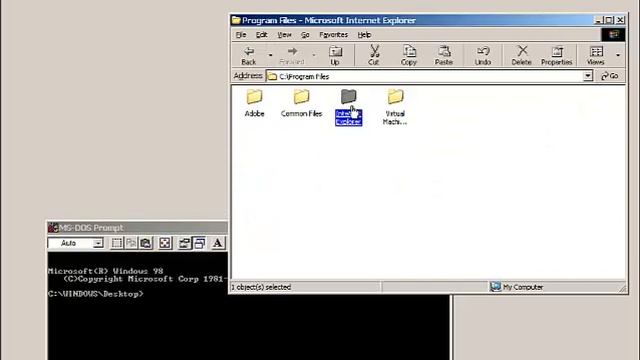Close the Program Files window
The width and height of the screenshot is (640, 360).
coord(620,20)
